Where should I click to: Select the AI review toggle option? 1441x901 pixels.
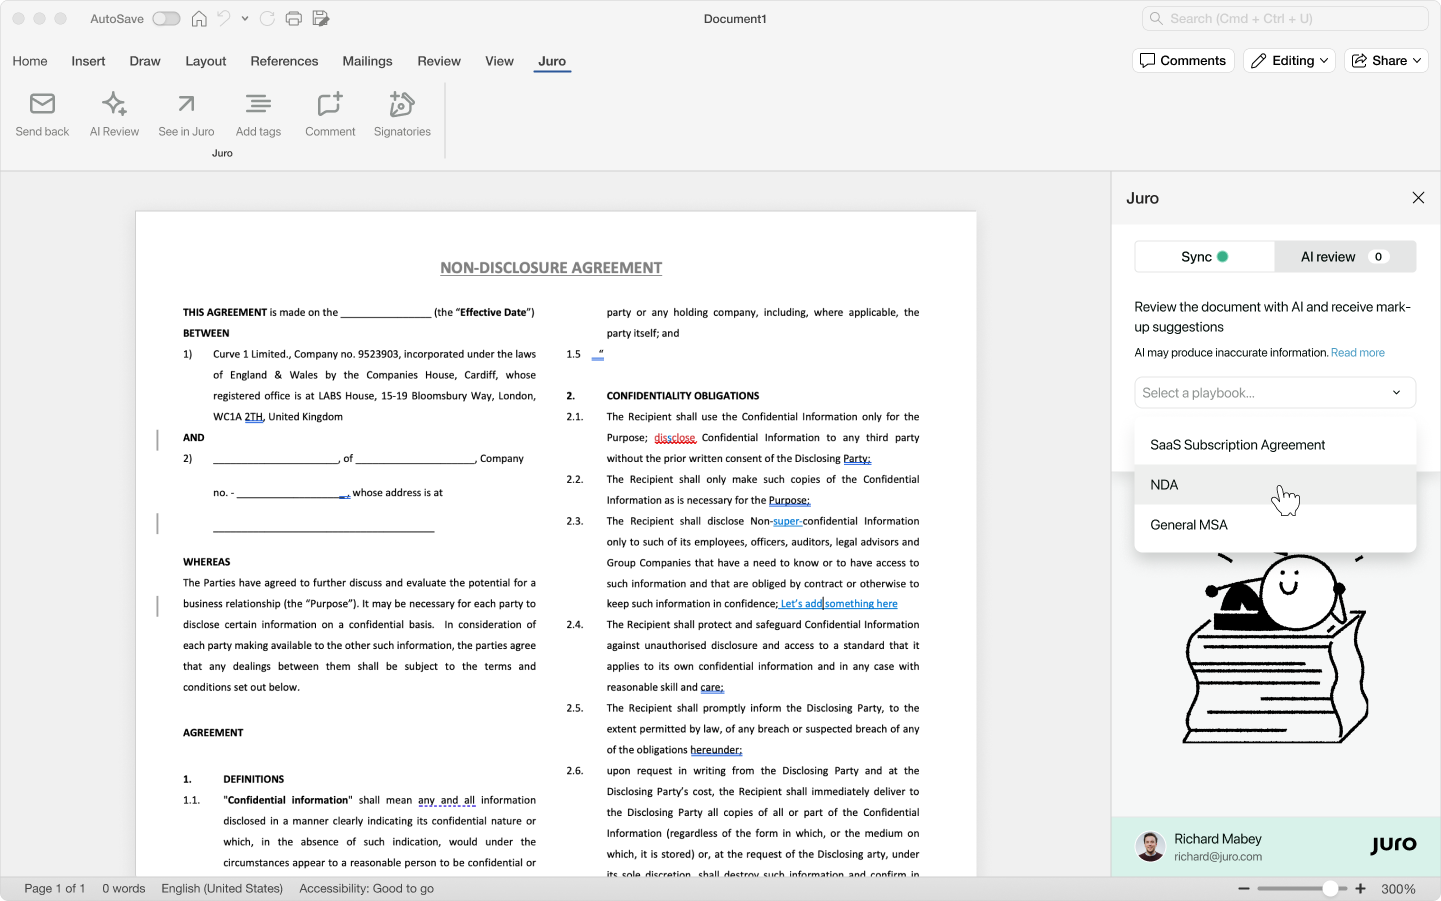1344,257
